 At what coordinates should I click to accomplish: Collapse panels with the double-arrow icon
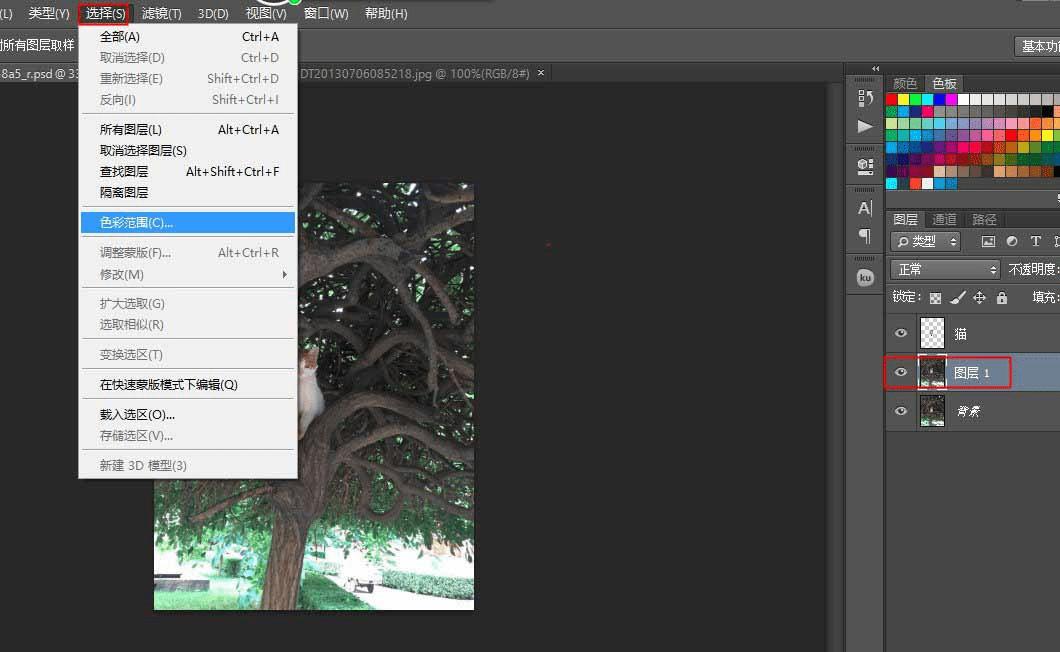875,68
